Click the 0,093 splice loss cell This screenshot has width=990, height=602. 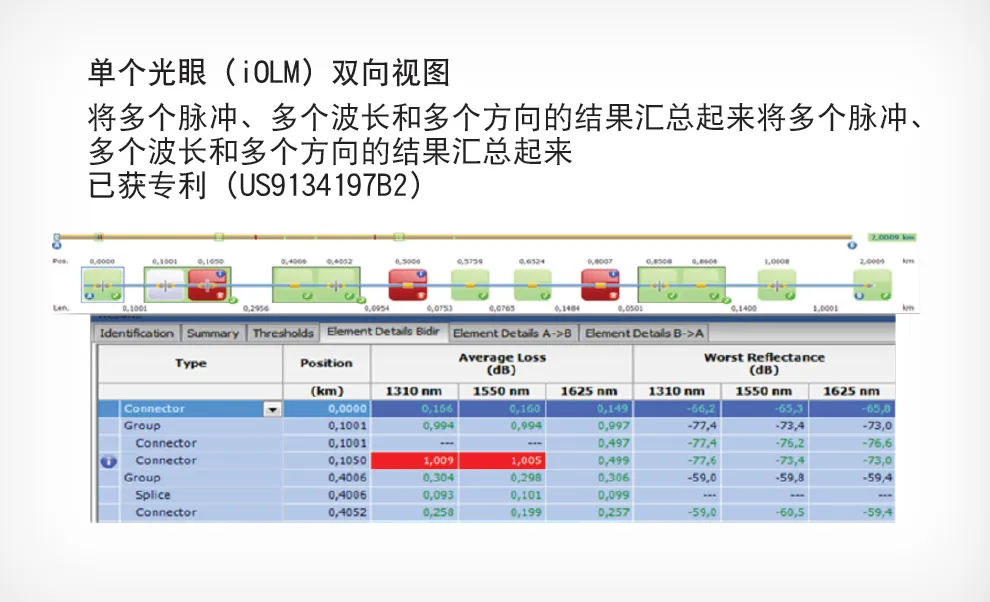(x=414, y=495)
